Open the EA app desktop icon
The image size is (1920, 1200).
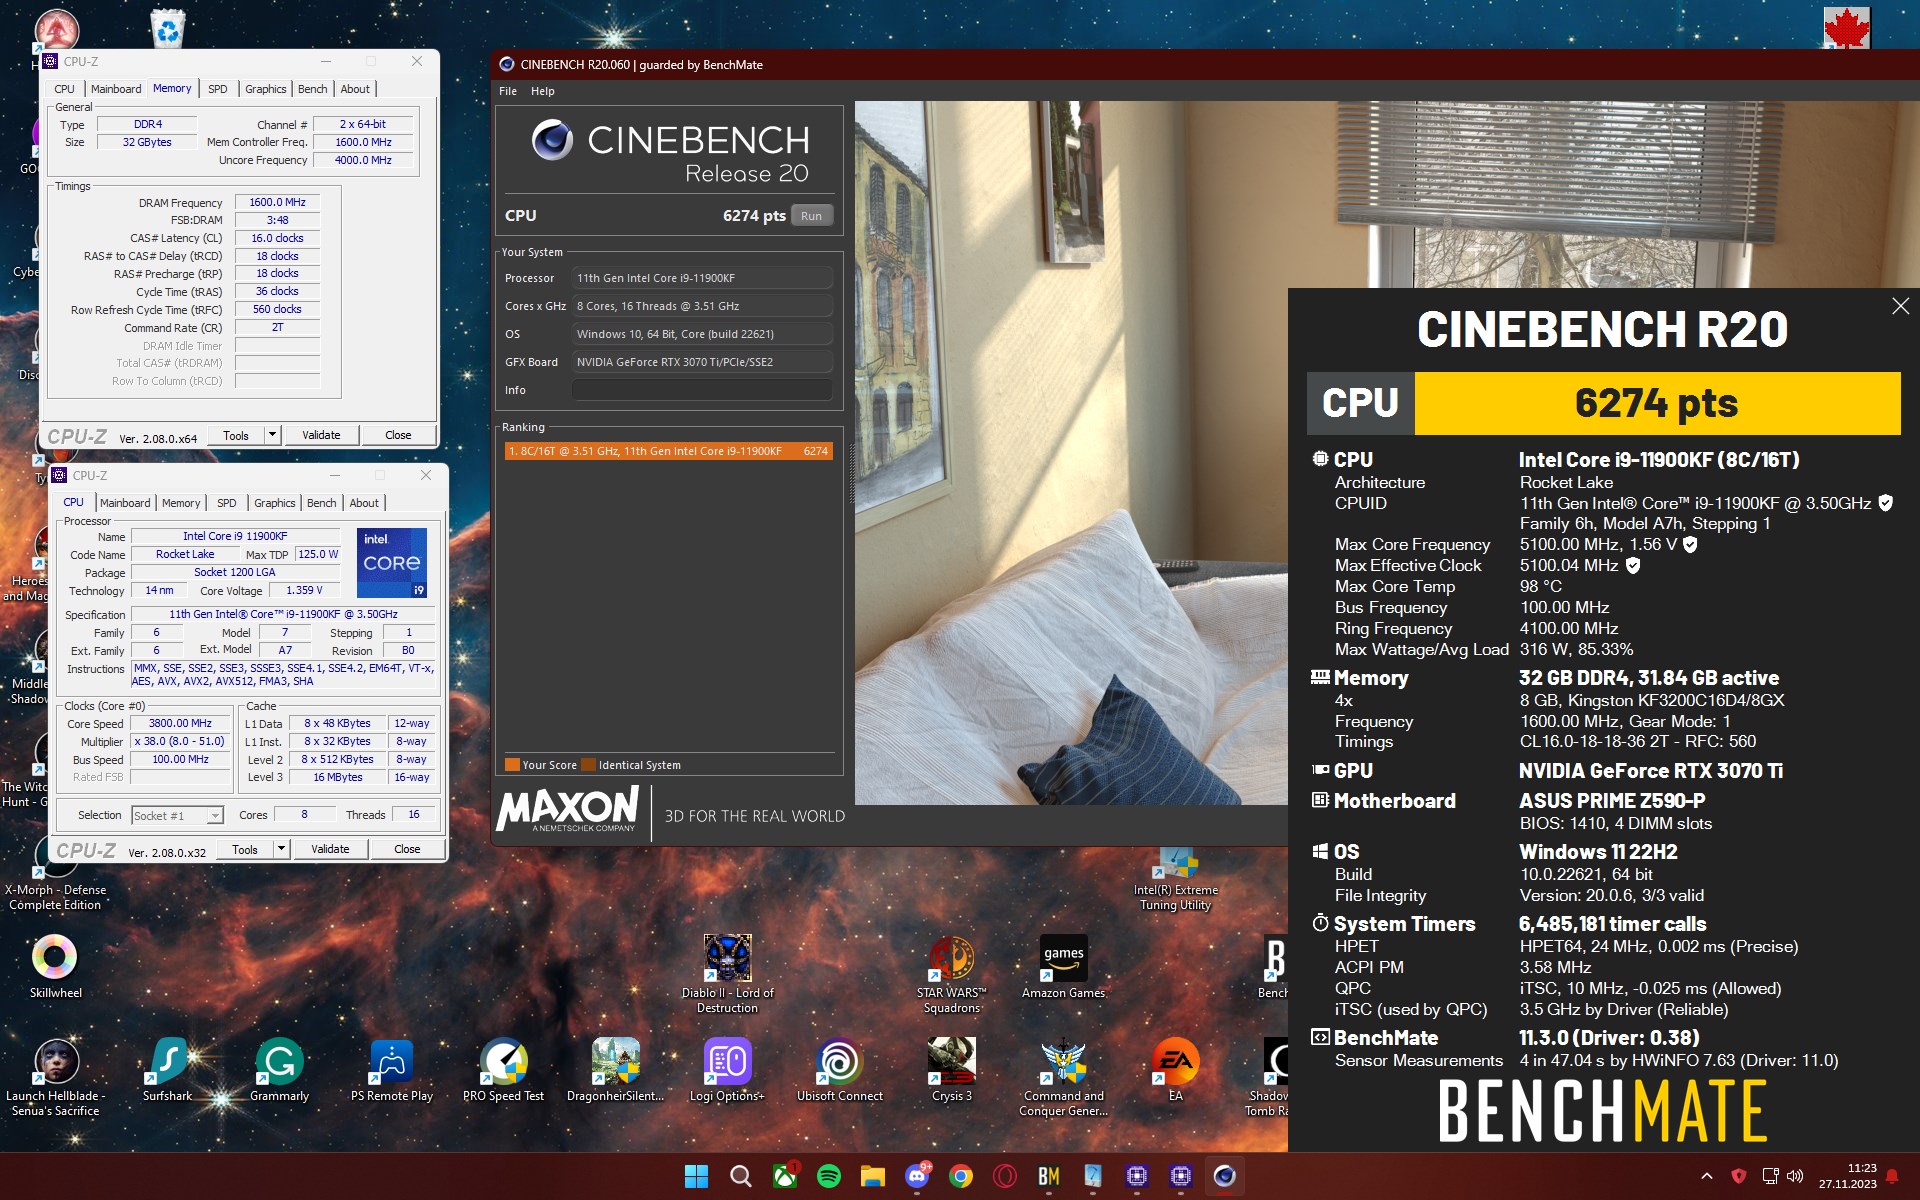(x=1176, y=1070)
